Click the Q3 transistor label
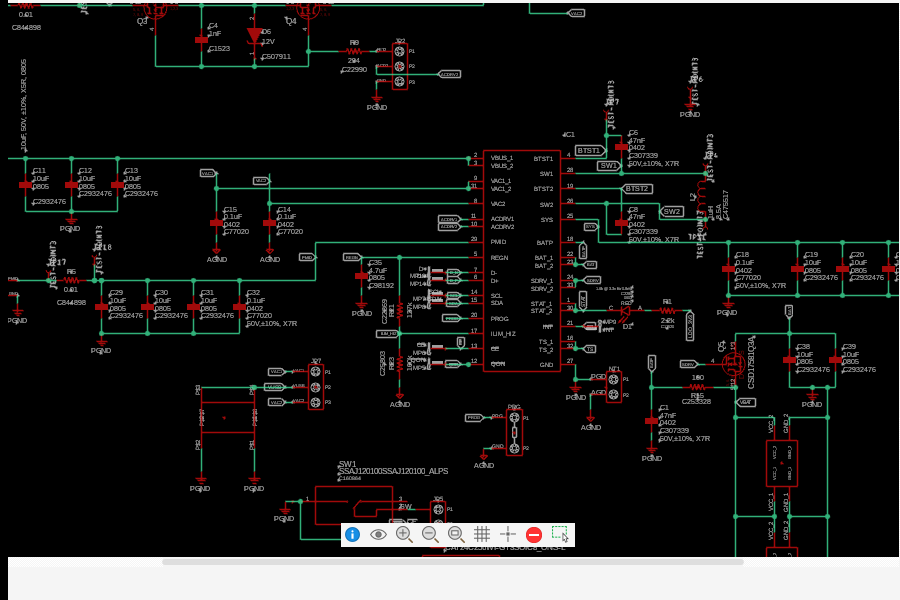 click(x=142, y=21)
